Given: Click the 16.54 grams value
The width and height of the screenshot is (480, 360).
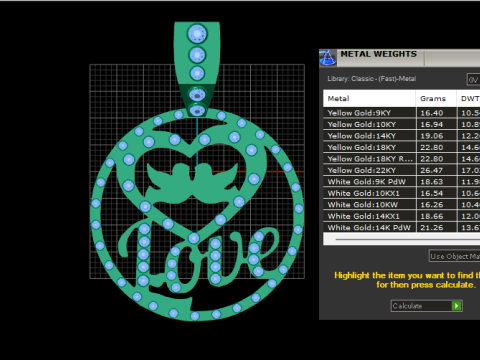Looking at the screenshot, I should (432, 194).
